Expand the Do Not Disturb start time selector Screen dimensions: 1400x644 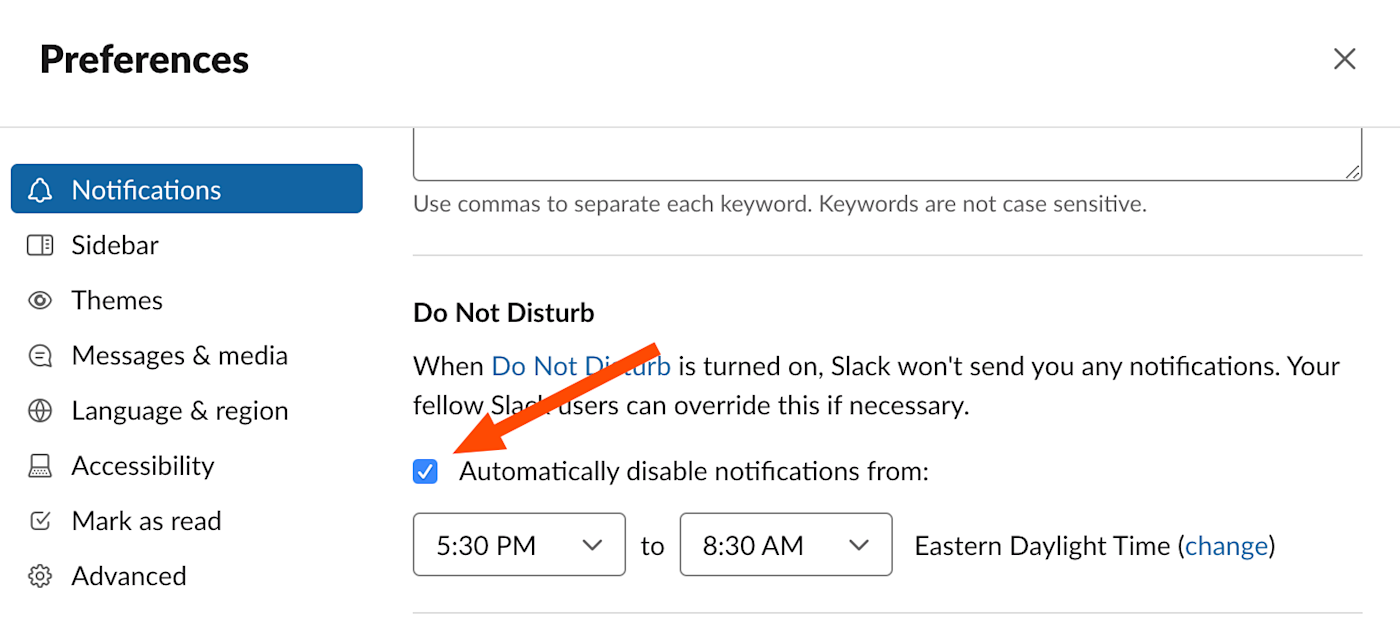(519, 544)
